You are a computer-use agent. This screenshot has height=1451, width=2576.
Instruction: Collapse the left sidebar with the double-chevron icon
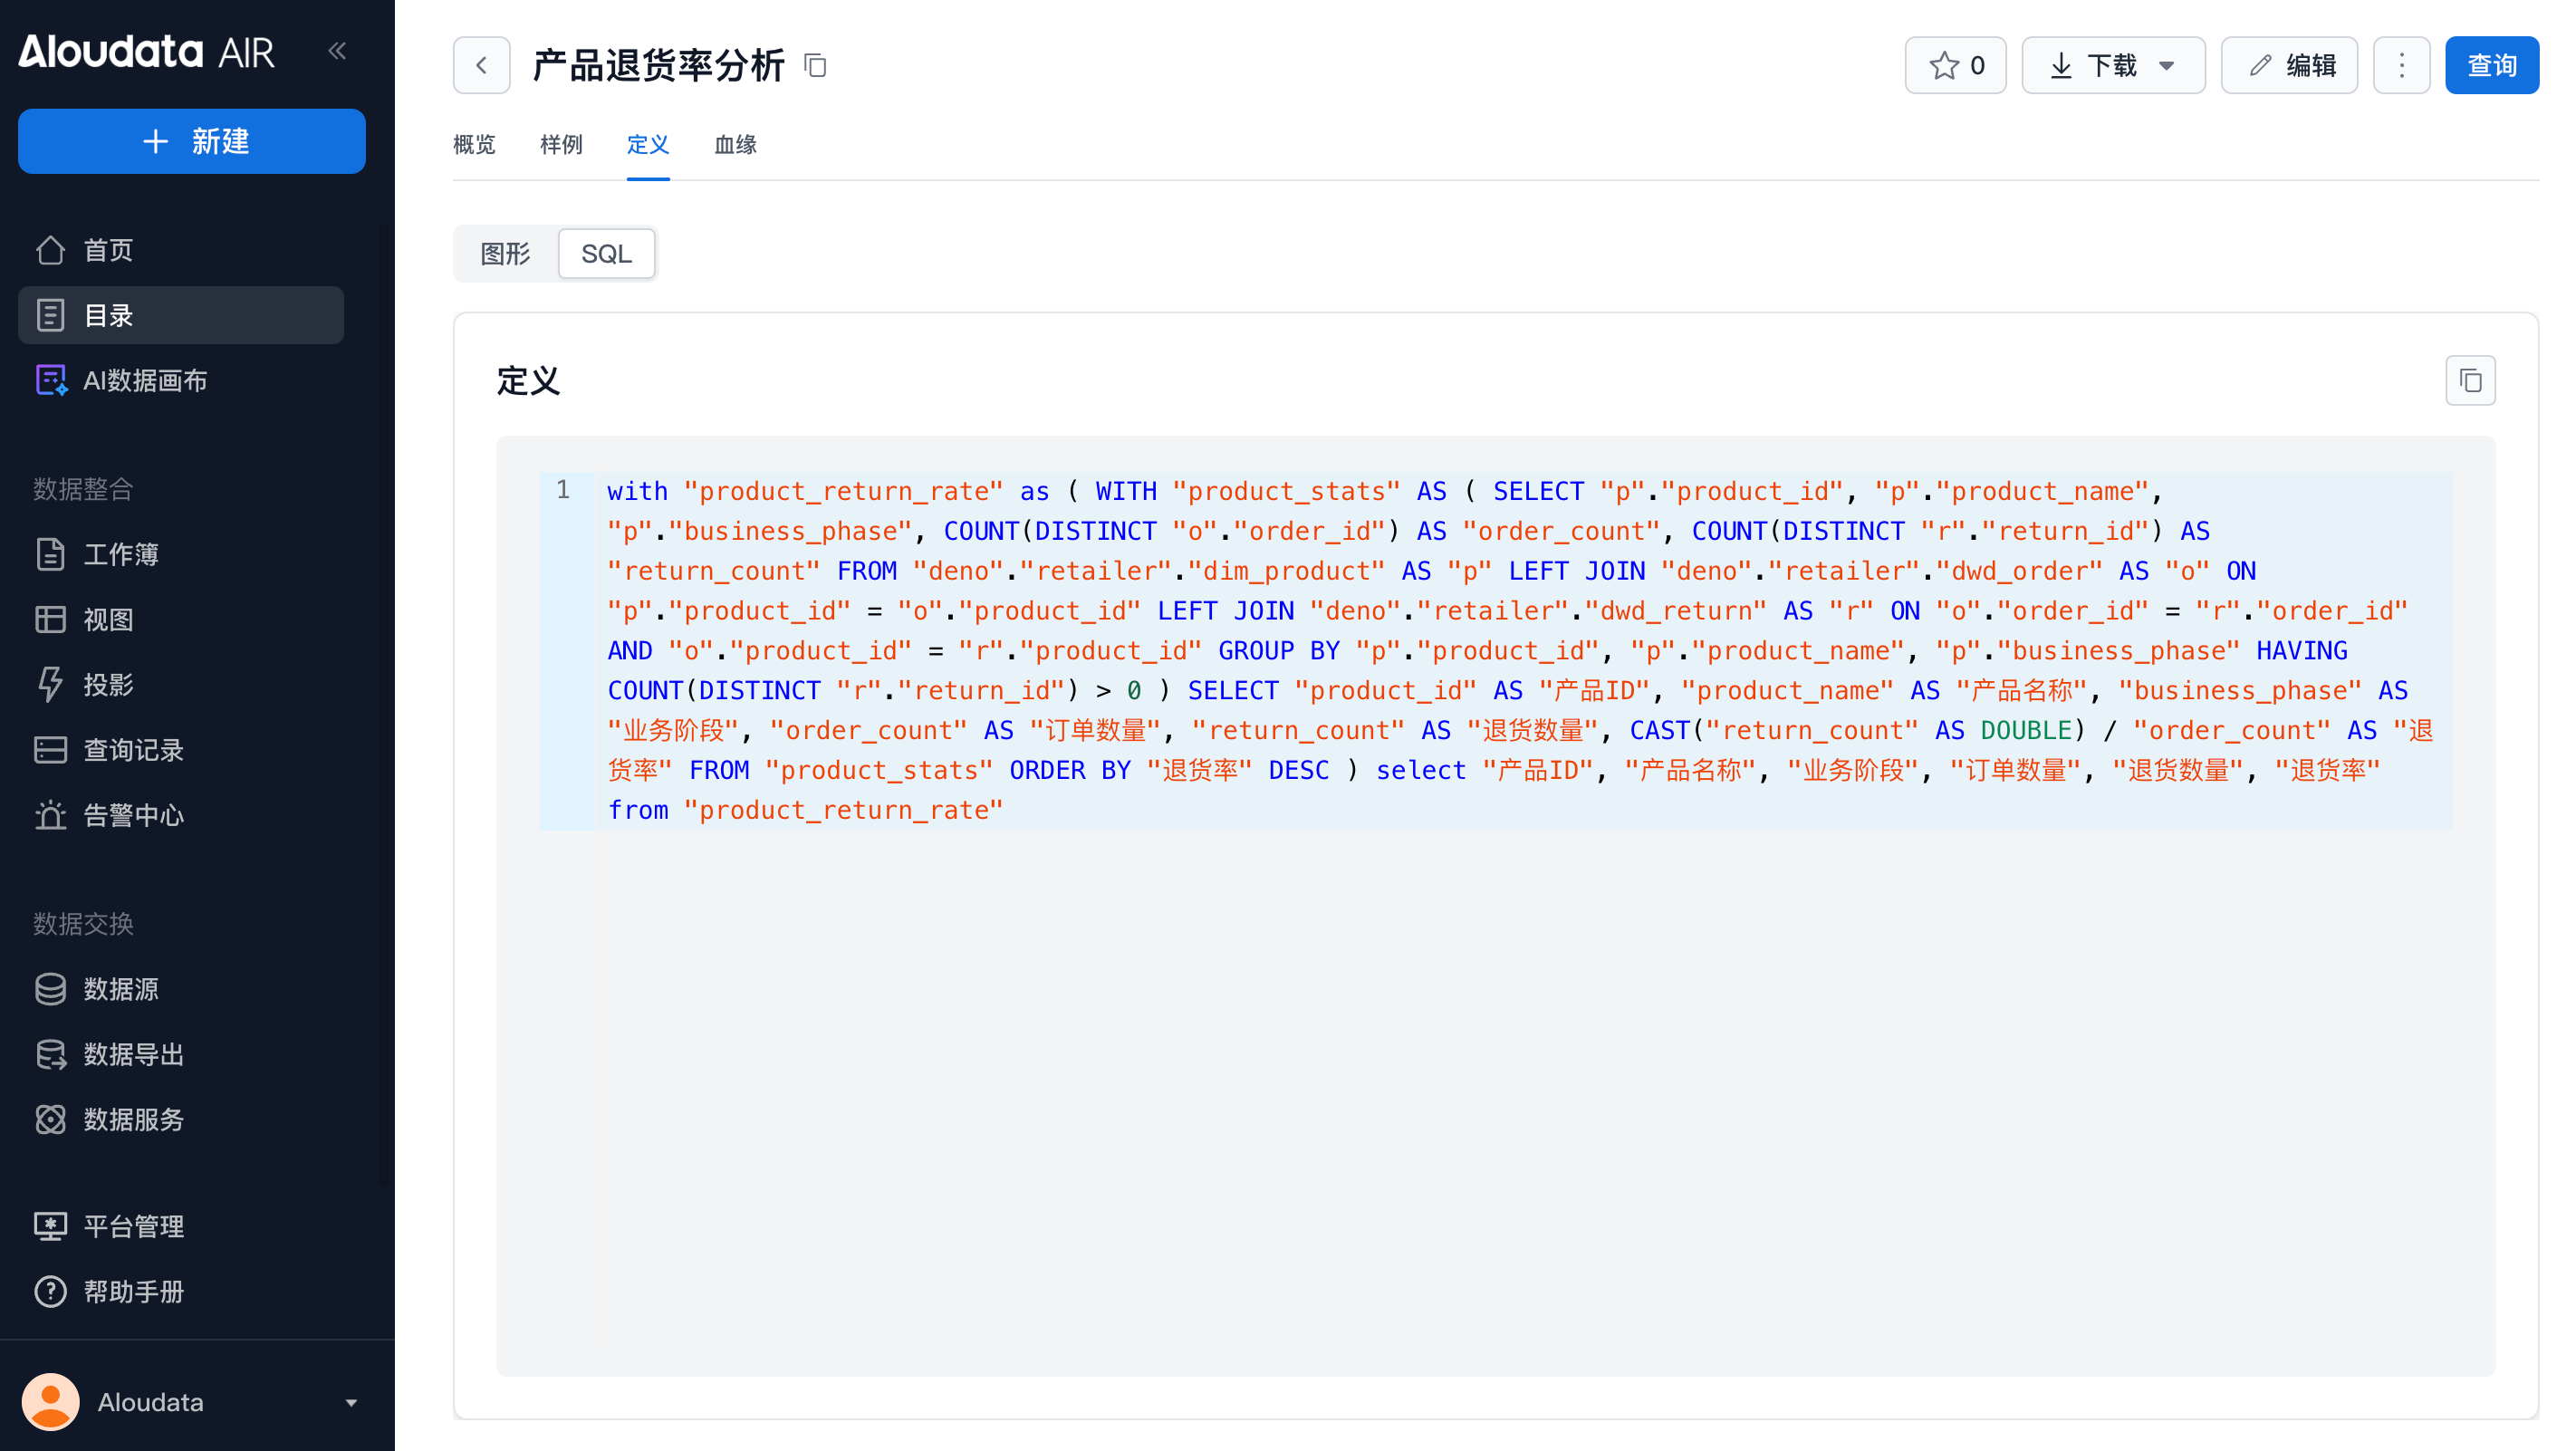[337, 51]
